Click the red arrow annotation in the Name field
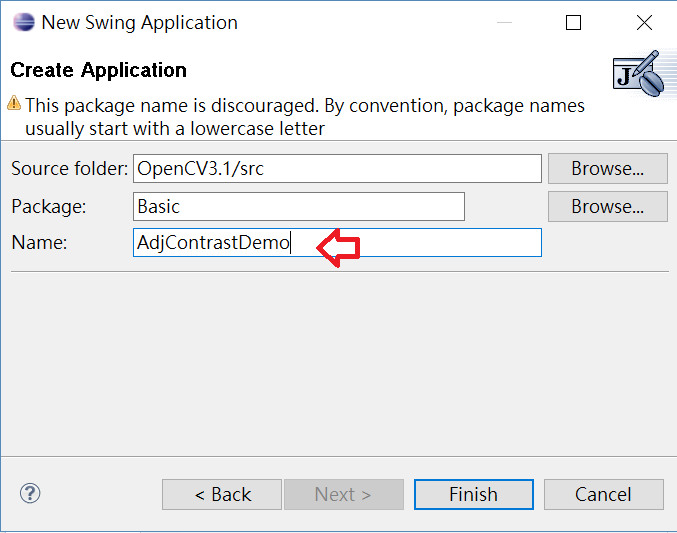This screenshot has height=533, width=677. coord(338,248)
